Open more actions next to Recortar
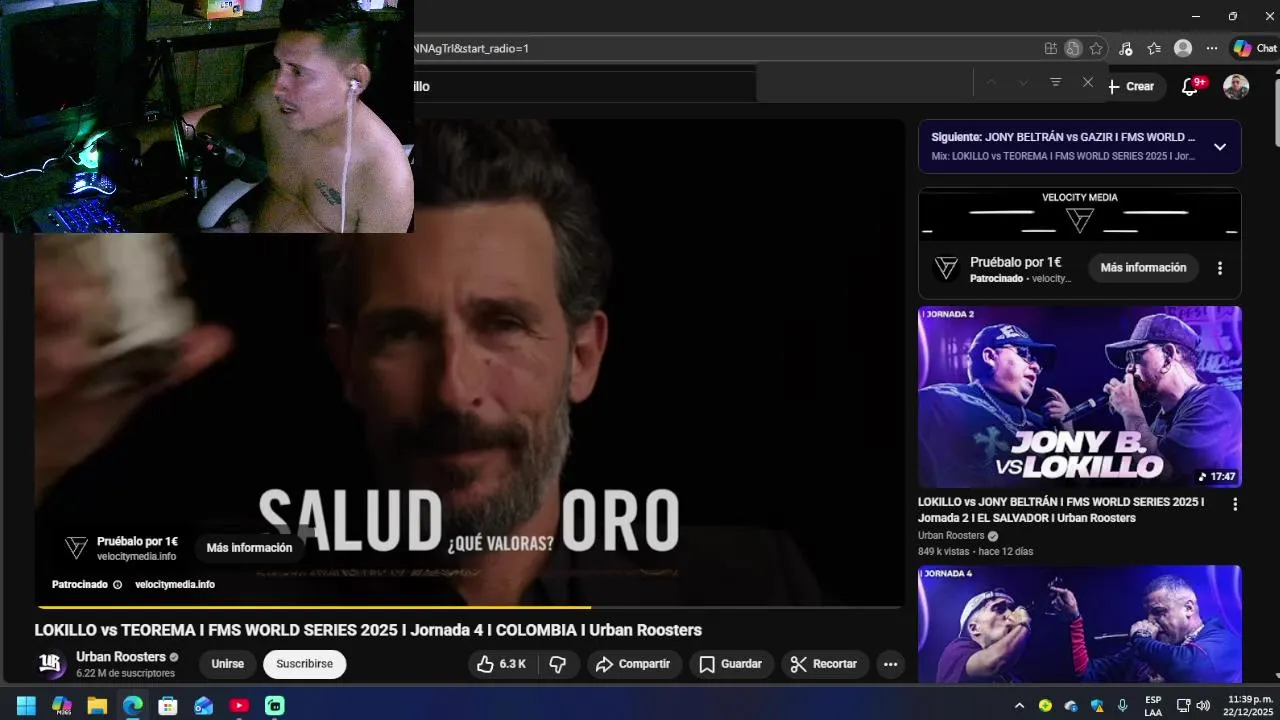This screenshot has width=1280, height=720. tap(890, 664)
